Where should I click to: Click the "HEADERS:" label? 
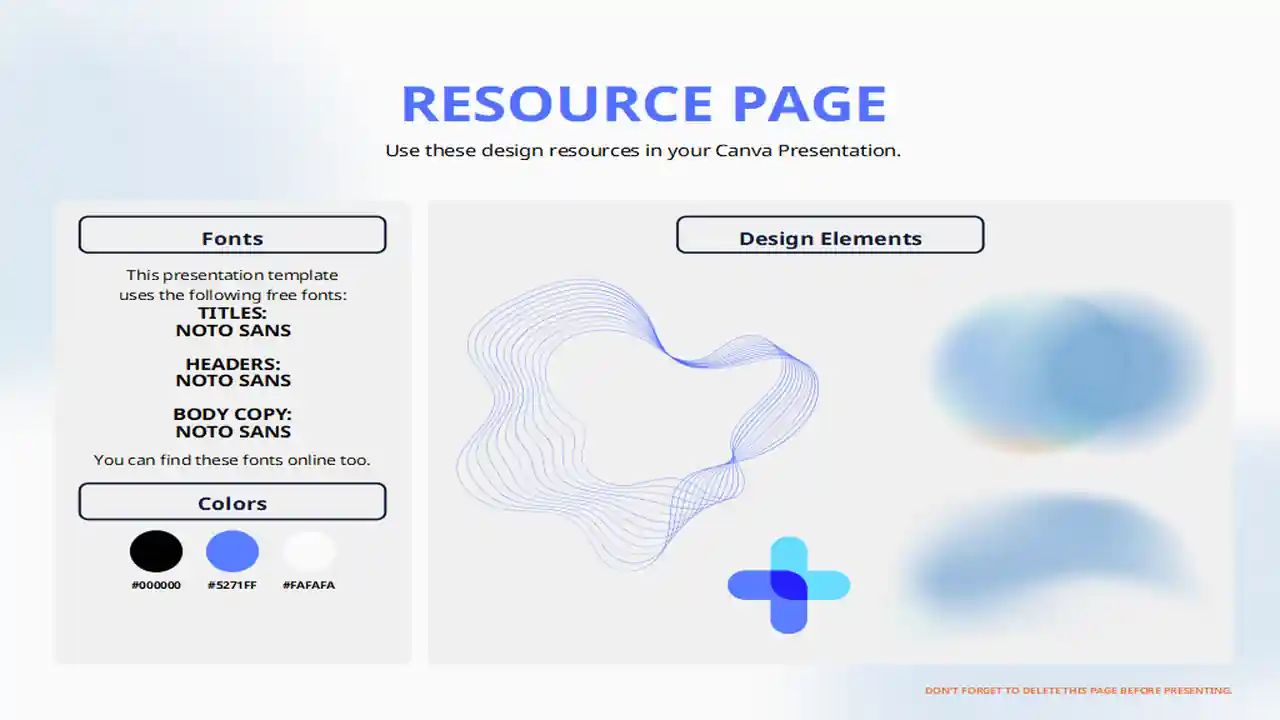click(233, 364)
